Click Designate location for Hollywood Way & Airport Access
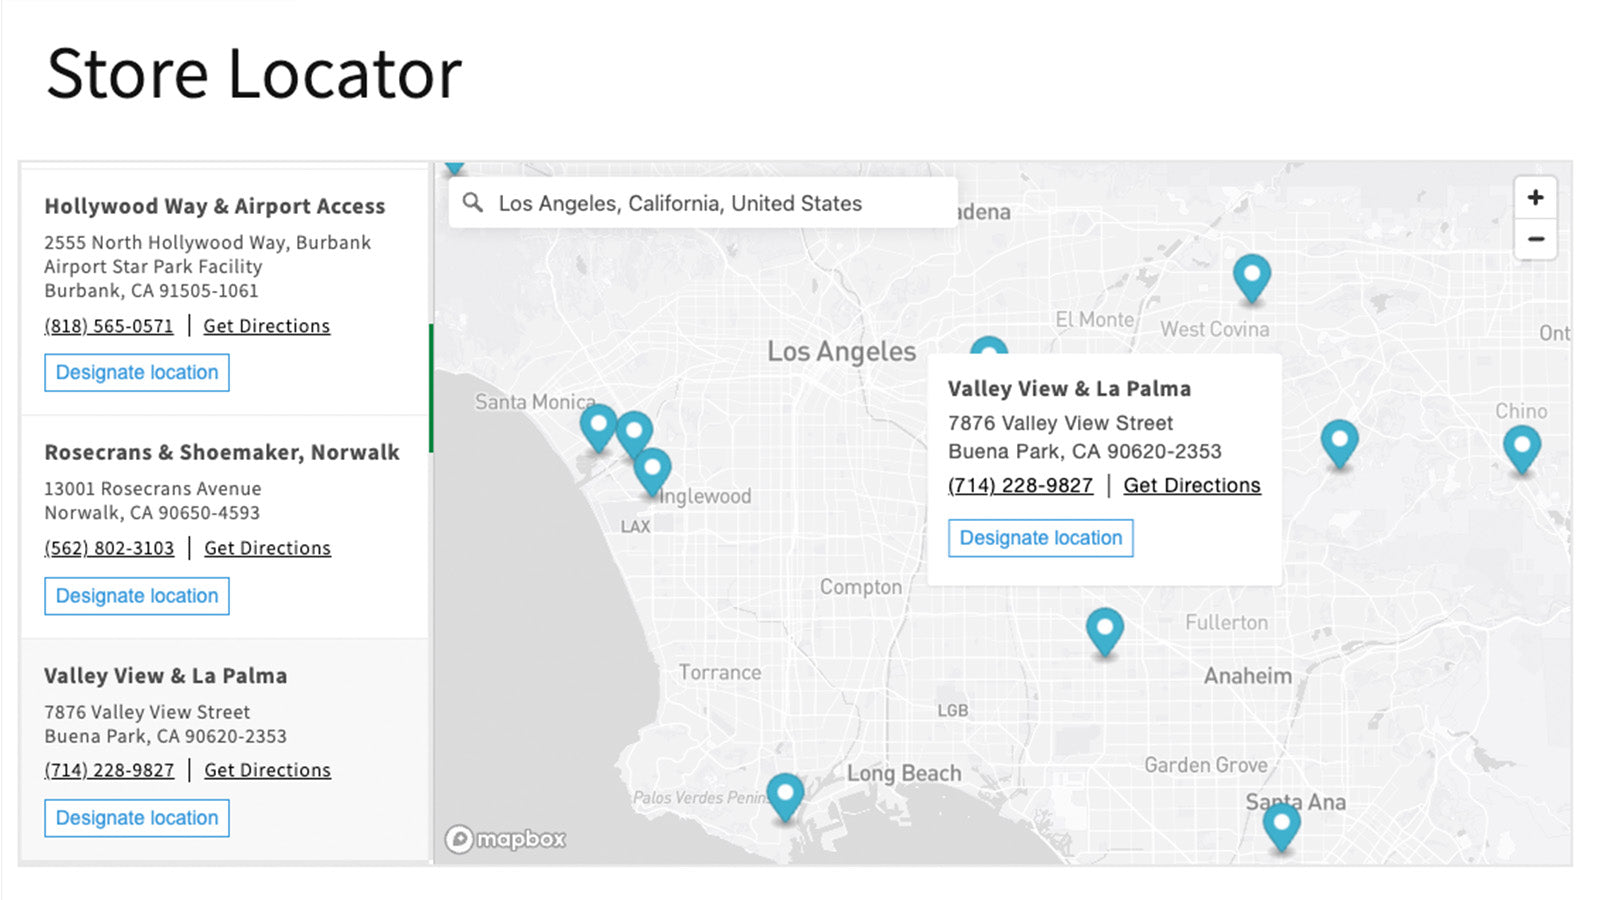Viewport: 1600px width, 900px height. (137, 372)
